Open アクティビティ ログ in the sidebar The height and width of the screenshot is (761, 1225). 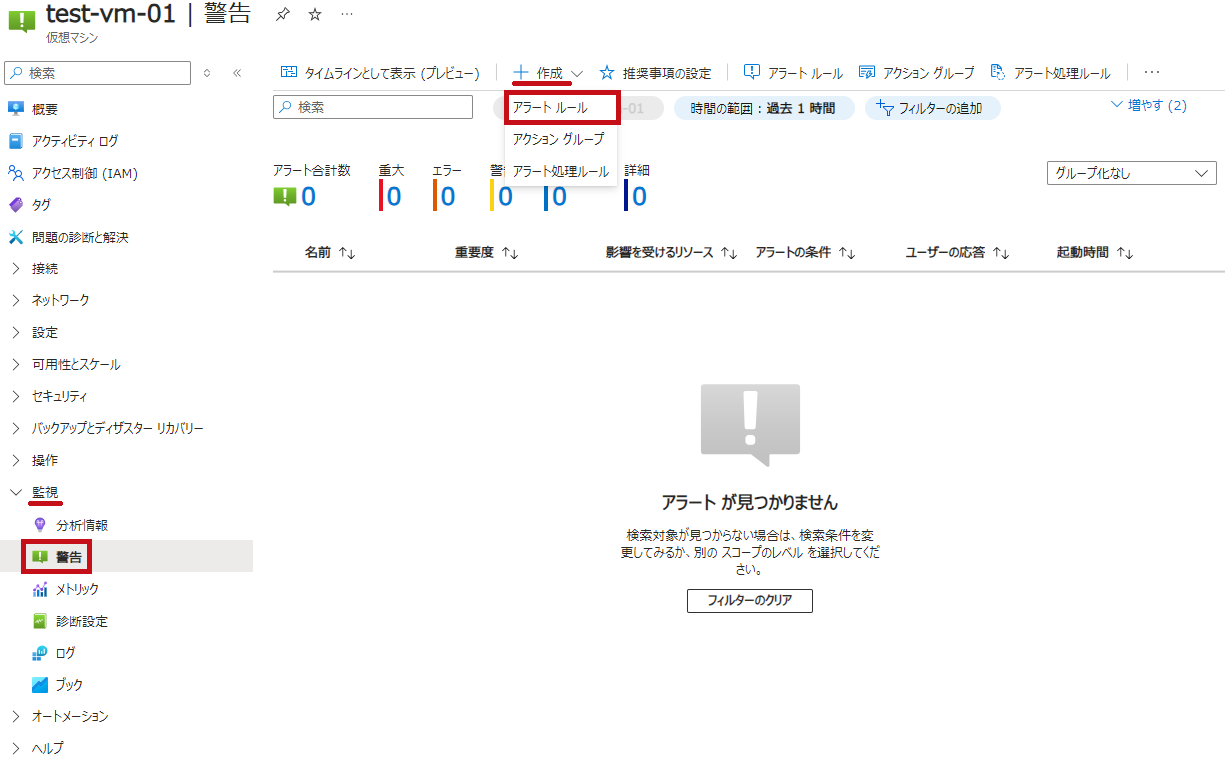point(74,141)
